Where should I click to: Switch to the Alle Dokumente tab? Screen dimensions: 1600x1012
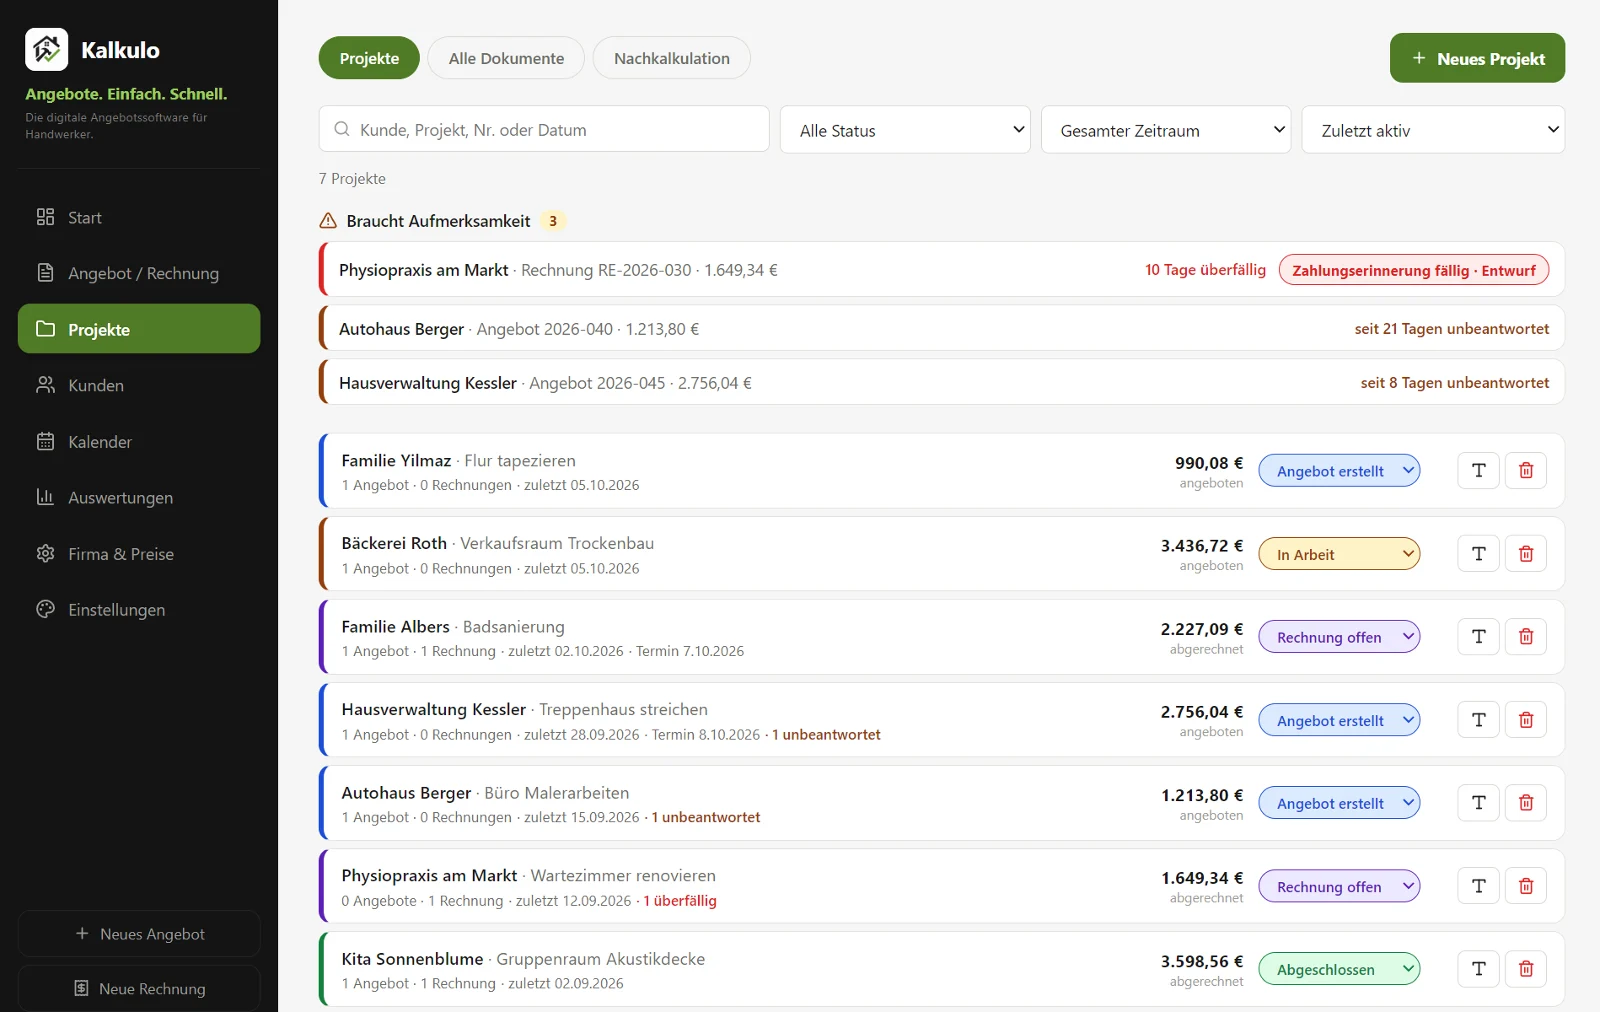pos(506,58)
